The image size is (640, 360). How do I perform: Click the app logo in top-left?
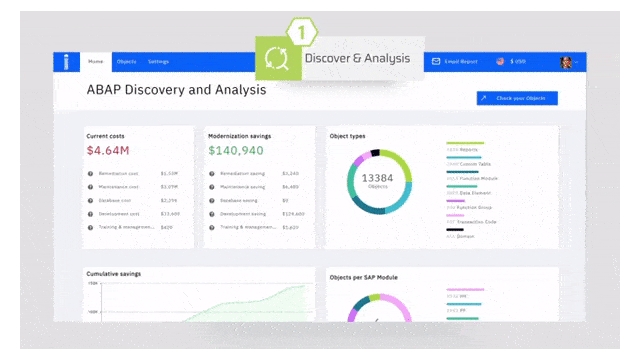[67, 62]
